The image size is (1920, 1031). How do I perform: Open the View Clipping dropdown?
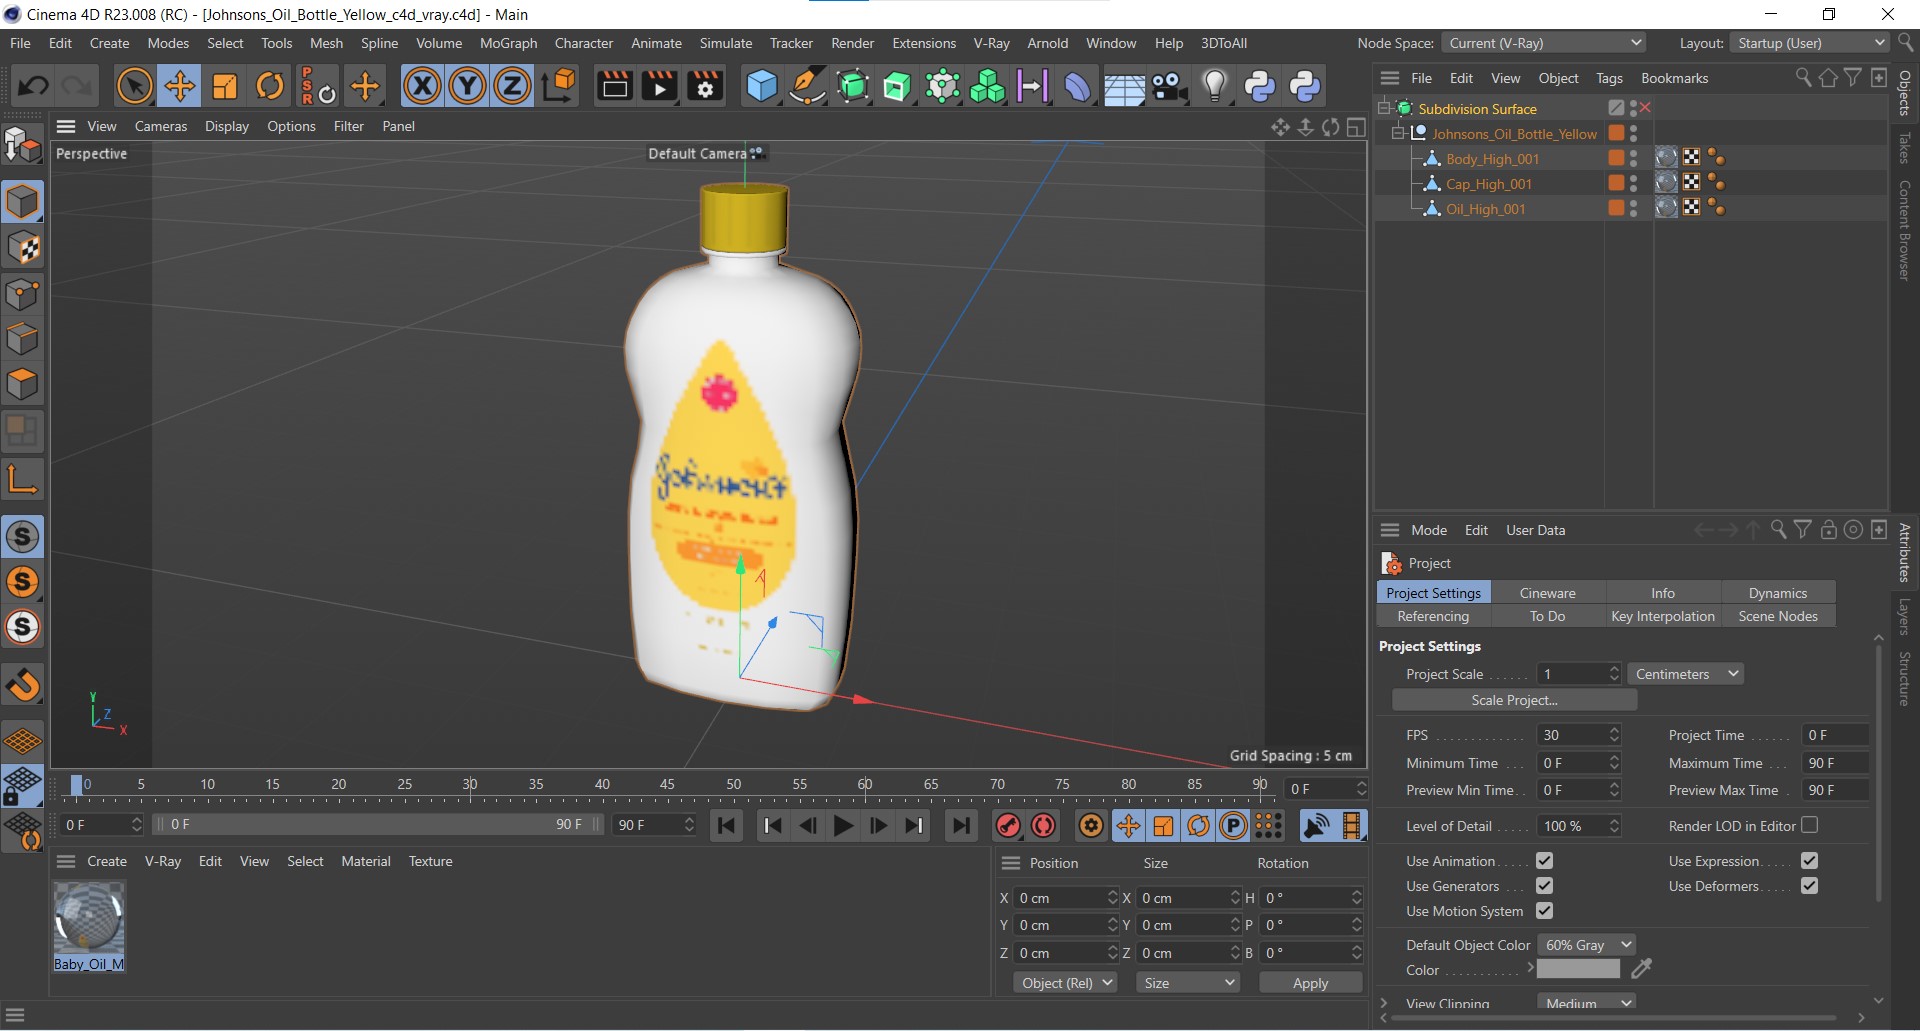(1587, 1003)
